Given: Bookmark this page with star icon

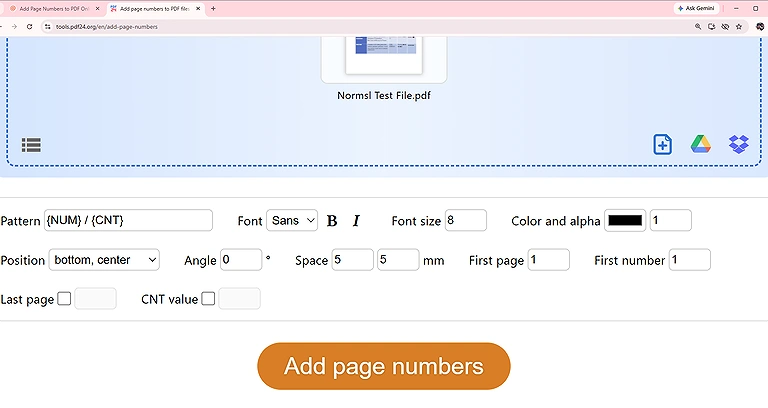Looking at the screenshot, I should click(x=739, y=26).
